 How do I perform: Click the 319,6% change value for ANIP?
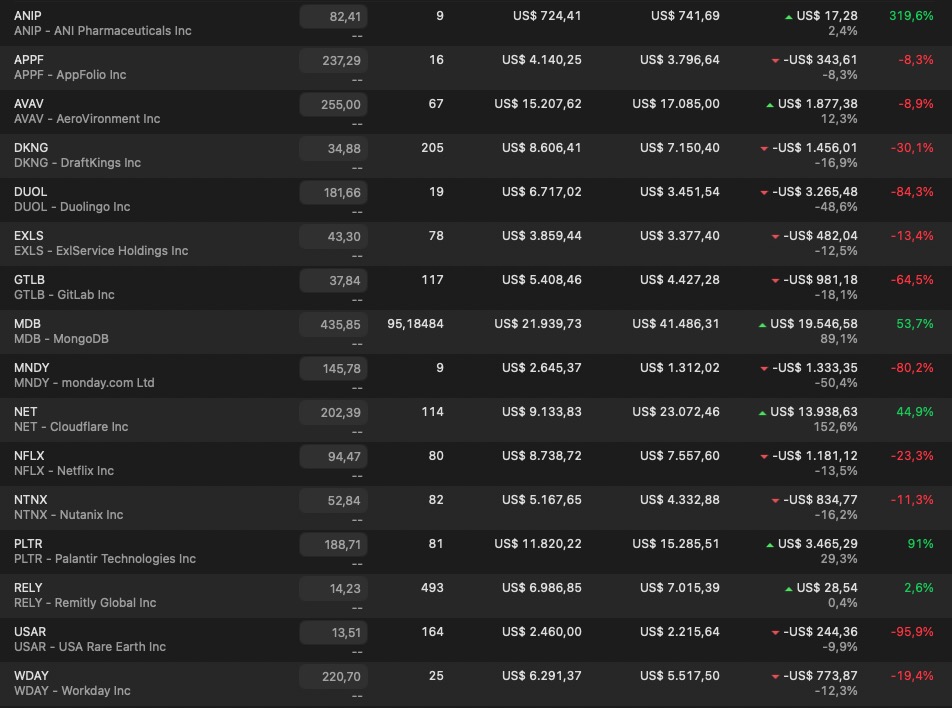(x=910, y=16)
